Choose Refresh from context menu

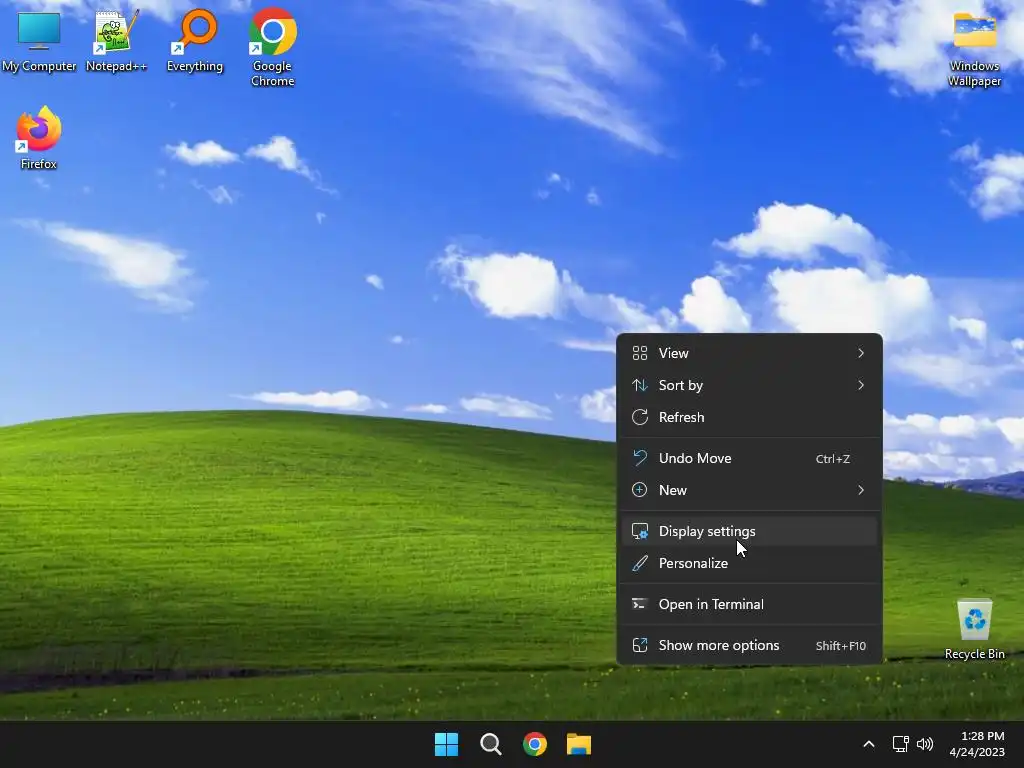[749, 417]
